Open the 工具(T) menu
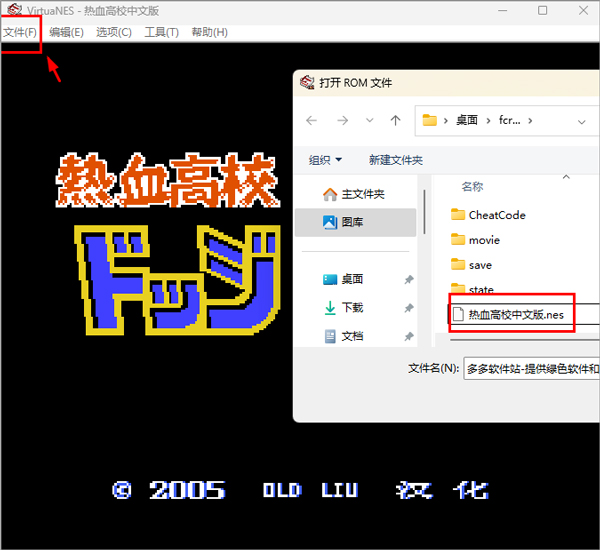The height and width of the screenshot is (550, 600). pos(161,33)
